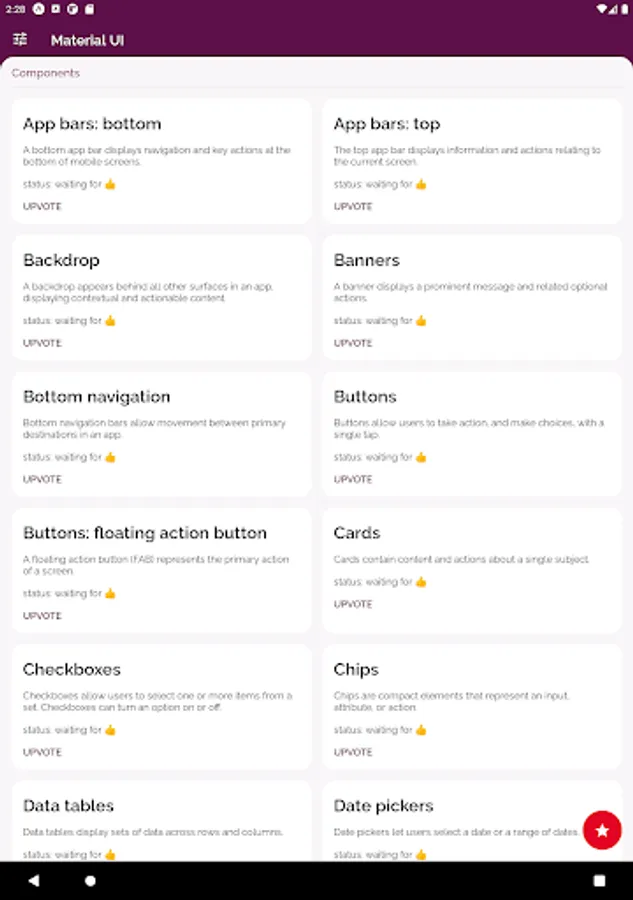Open the Date pickers card title
The image size is (633, 900).
(x=384, y=806)
